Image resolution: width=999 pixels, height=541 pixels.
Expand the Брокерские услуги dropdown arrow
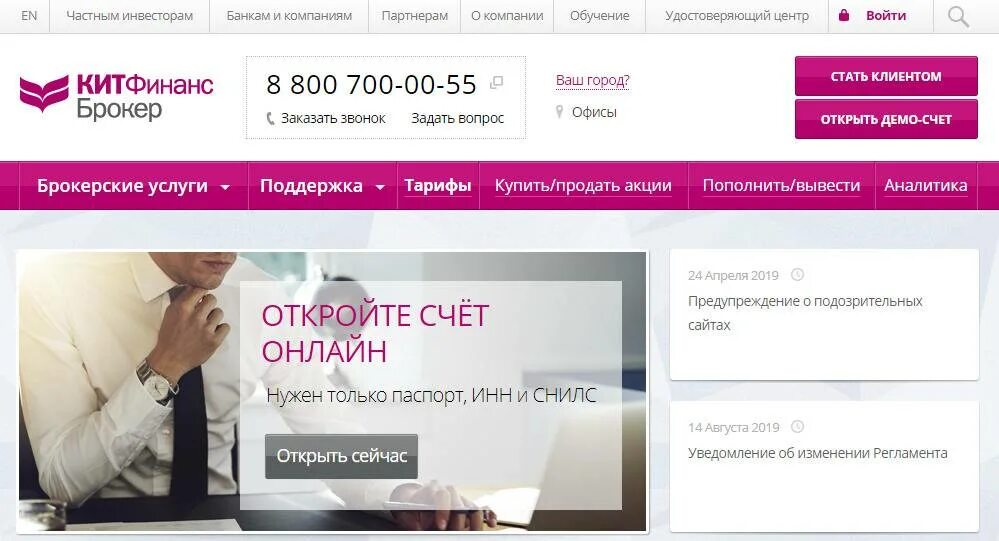coord(224,187)
